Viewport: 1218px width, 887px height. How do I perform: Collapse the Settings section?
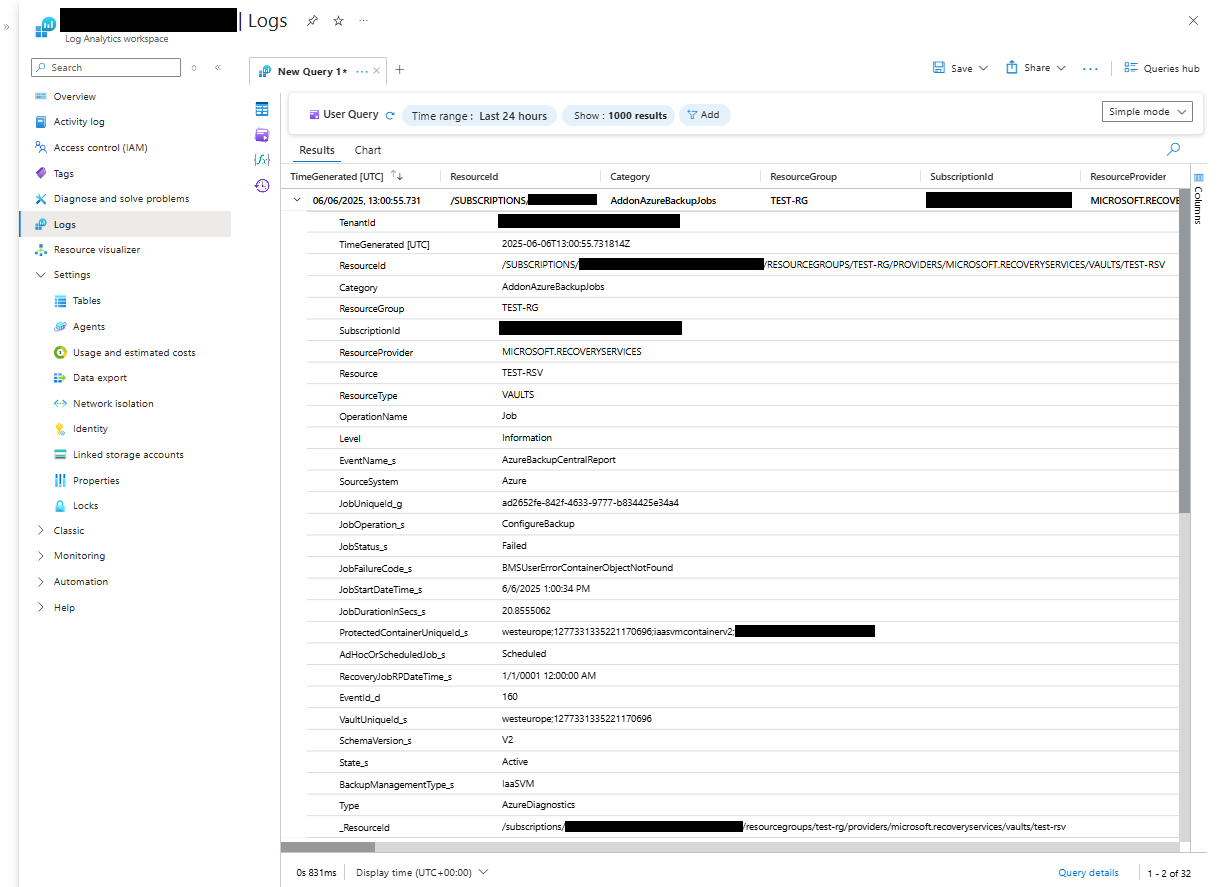[41, 275]
